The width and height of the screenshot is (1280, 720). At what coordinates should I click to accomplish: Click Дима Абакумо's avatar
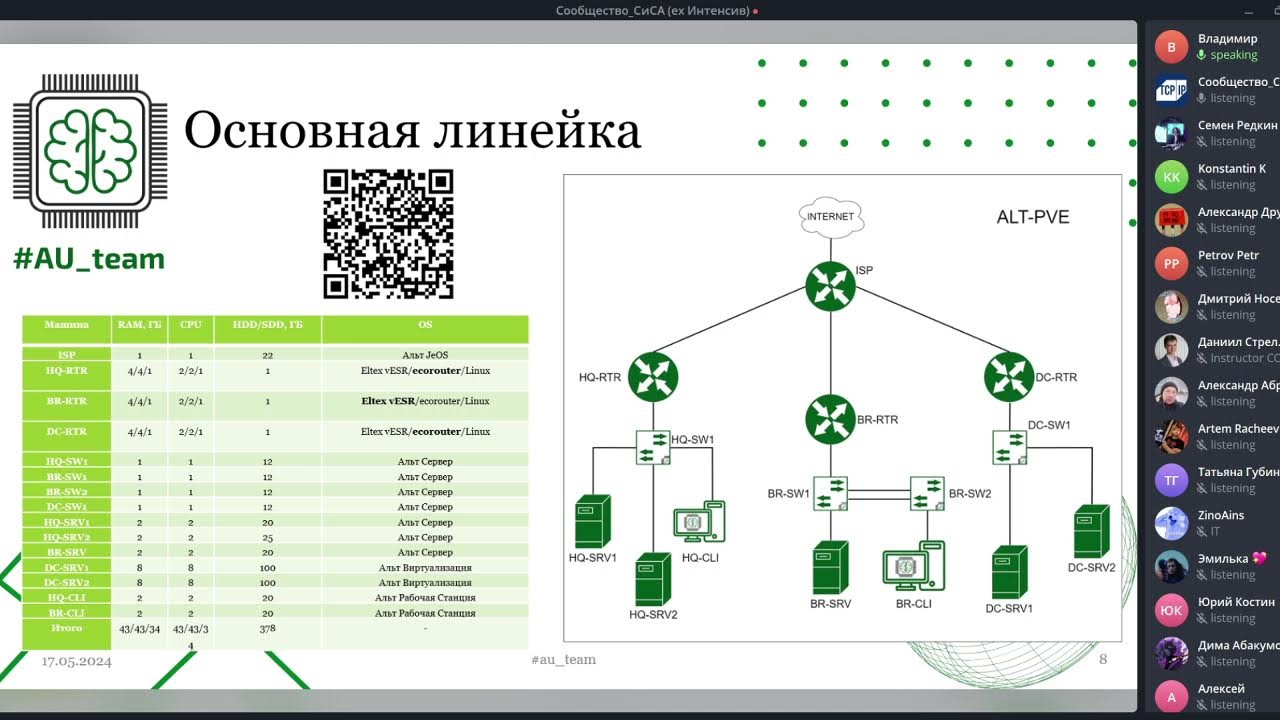[x=1171, y=654]
